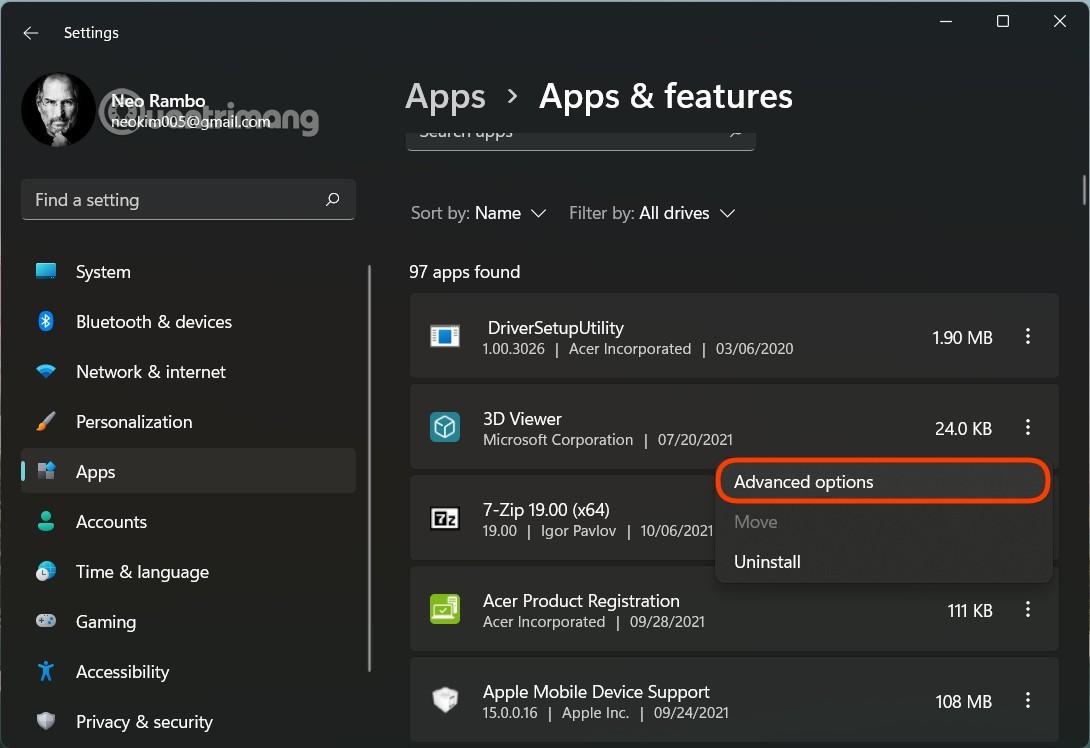This screenshot has width=1090, height=748.
Task: Go to Network & internet settings
Action: 150,372
